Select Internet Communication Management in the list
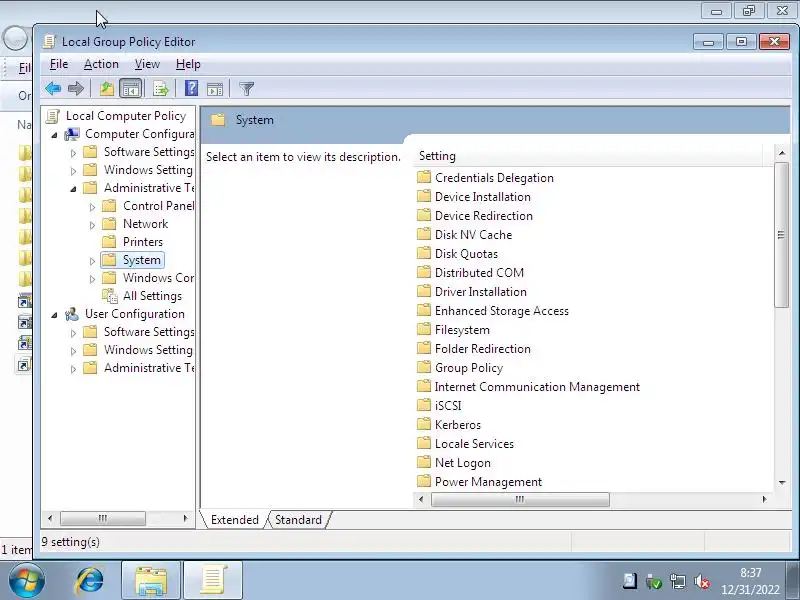800x600 pixels. click(537, 387)
